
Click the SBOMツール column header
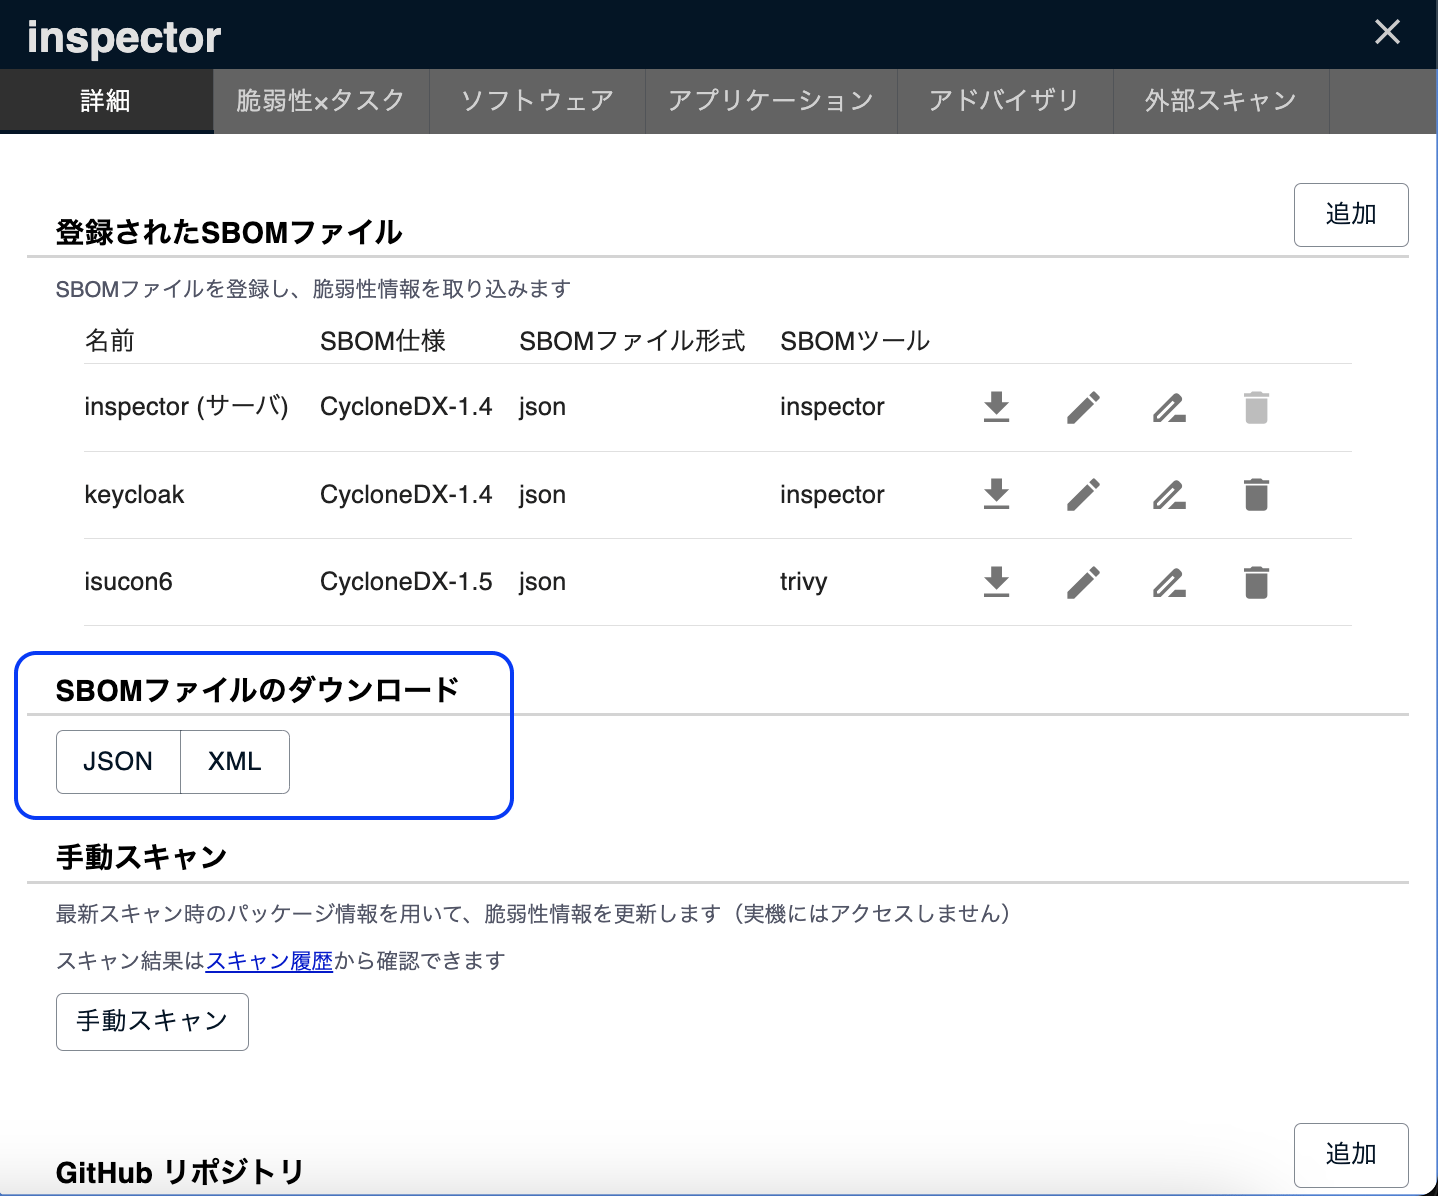[855, 341]
